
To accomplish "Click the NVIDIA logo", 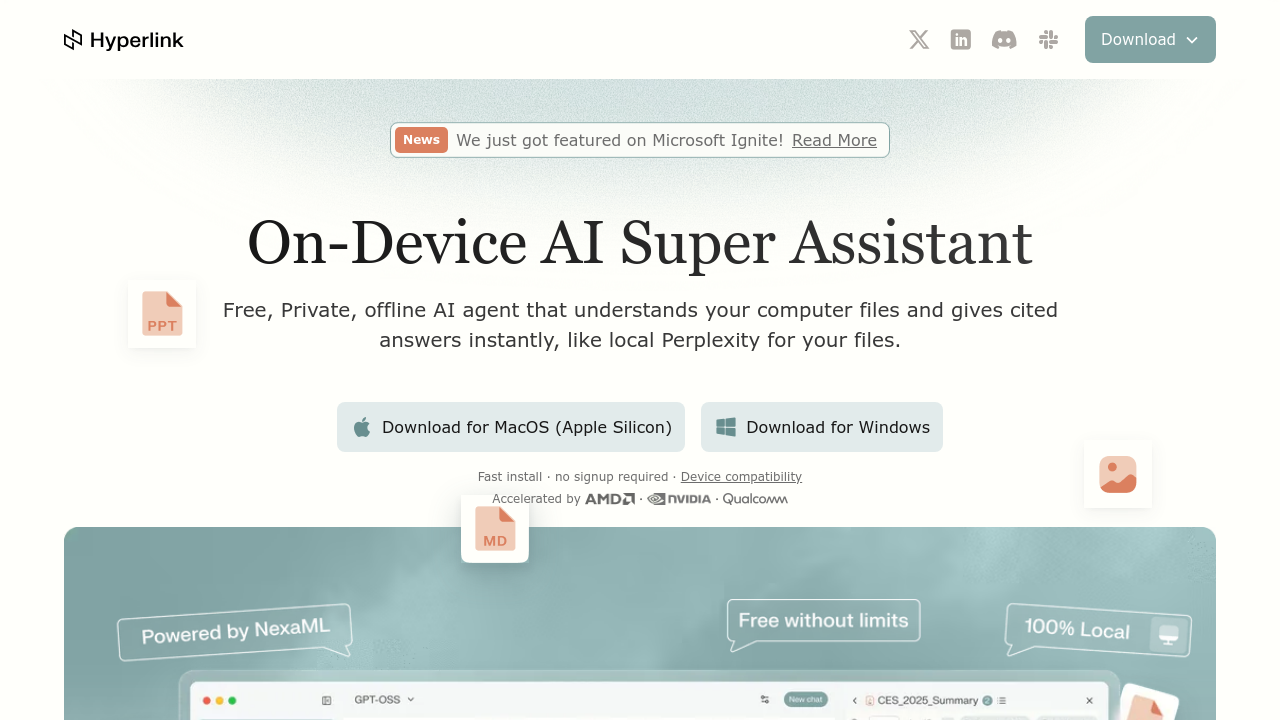I will coord(679,498).
